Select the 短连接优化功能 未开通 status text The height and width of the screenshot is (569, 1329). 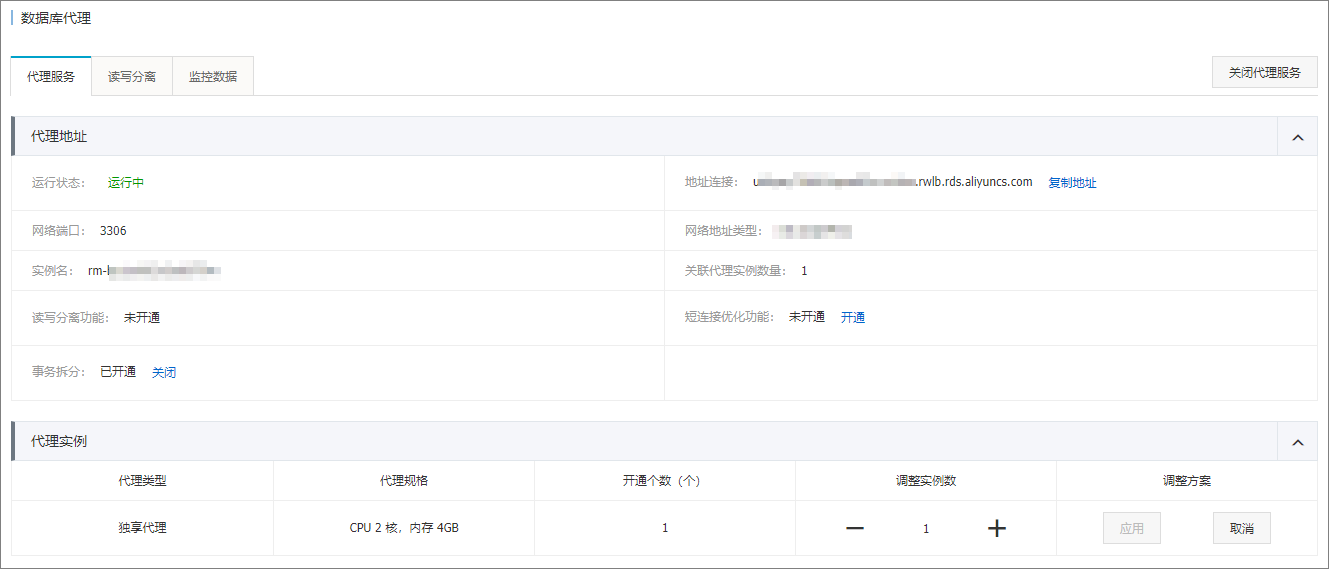pyautogui.click(x=807, y=317)
